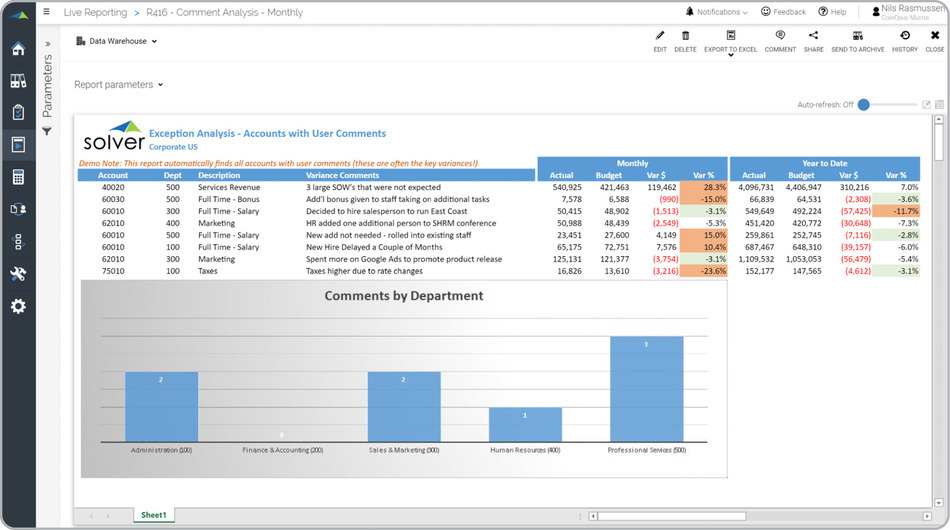Delete the report using the trash icon

click(685, 37)
